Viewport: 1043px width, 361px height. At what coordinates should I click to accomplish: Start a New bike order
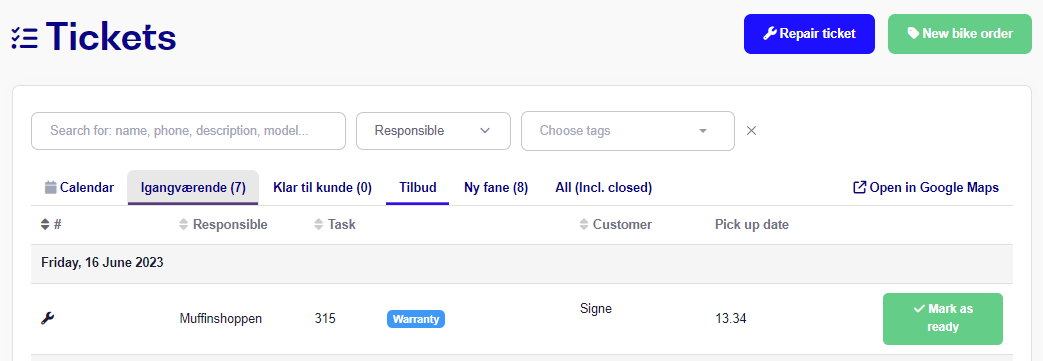tap(960, 34)
